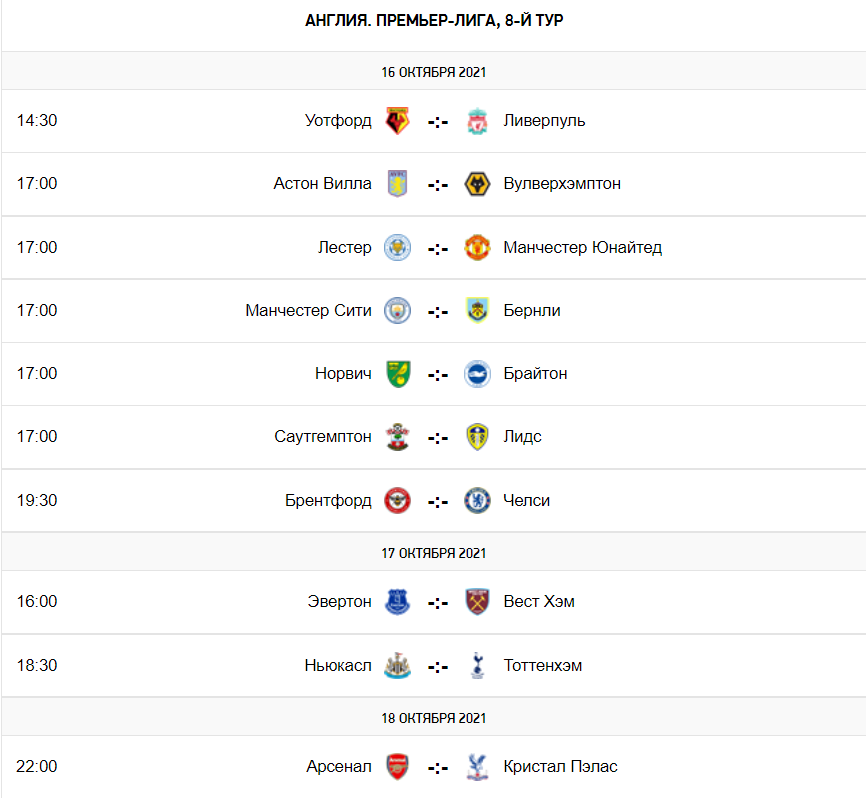Open the Лестер team name link

[x=344, y=247]
